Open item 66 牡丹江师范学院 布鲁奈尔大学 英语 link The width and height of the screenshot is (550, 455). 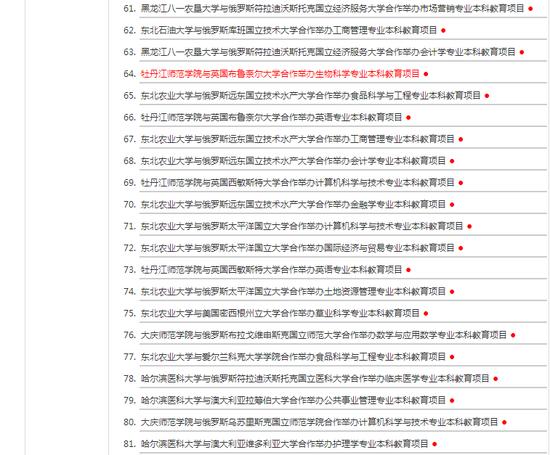pos(271,117)
